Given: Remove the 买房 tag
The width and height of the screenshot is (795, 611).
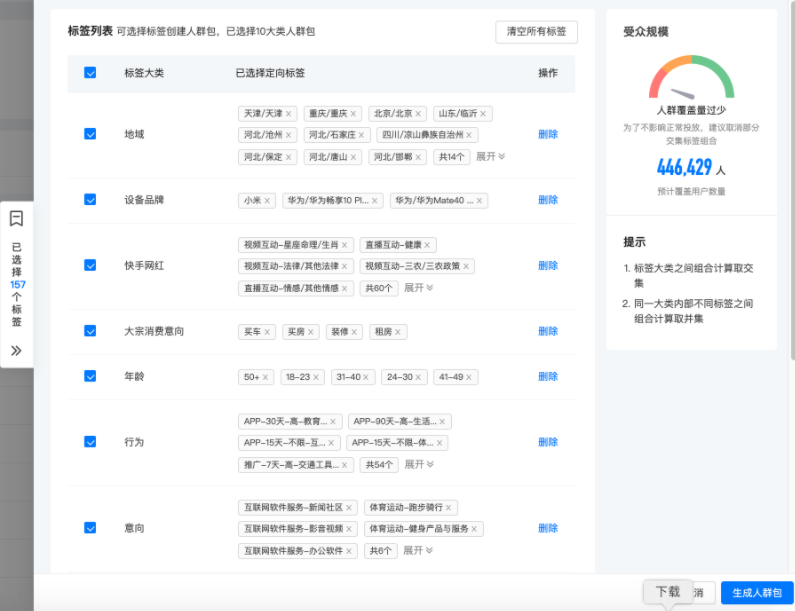Looking at the screenshot, I should [310, 332].
